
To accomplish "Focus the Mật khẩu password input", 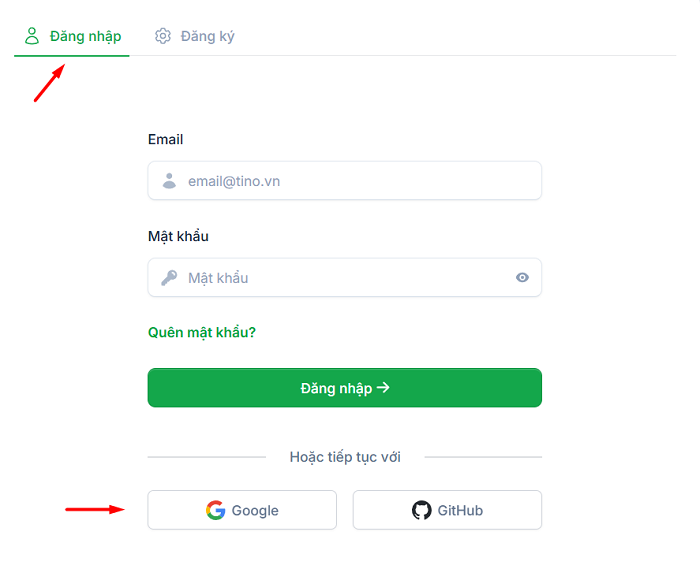I will (340, 278).
